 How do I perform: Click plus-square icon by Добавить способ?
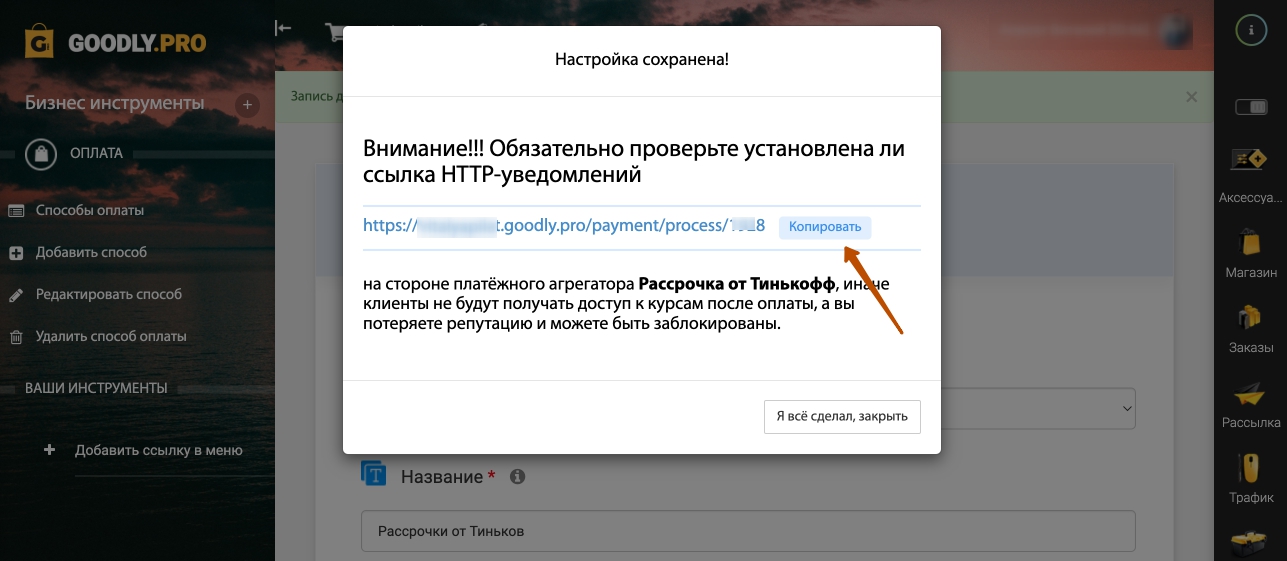16,253
